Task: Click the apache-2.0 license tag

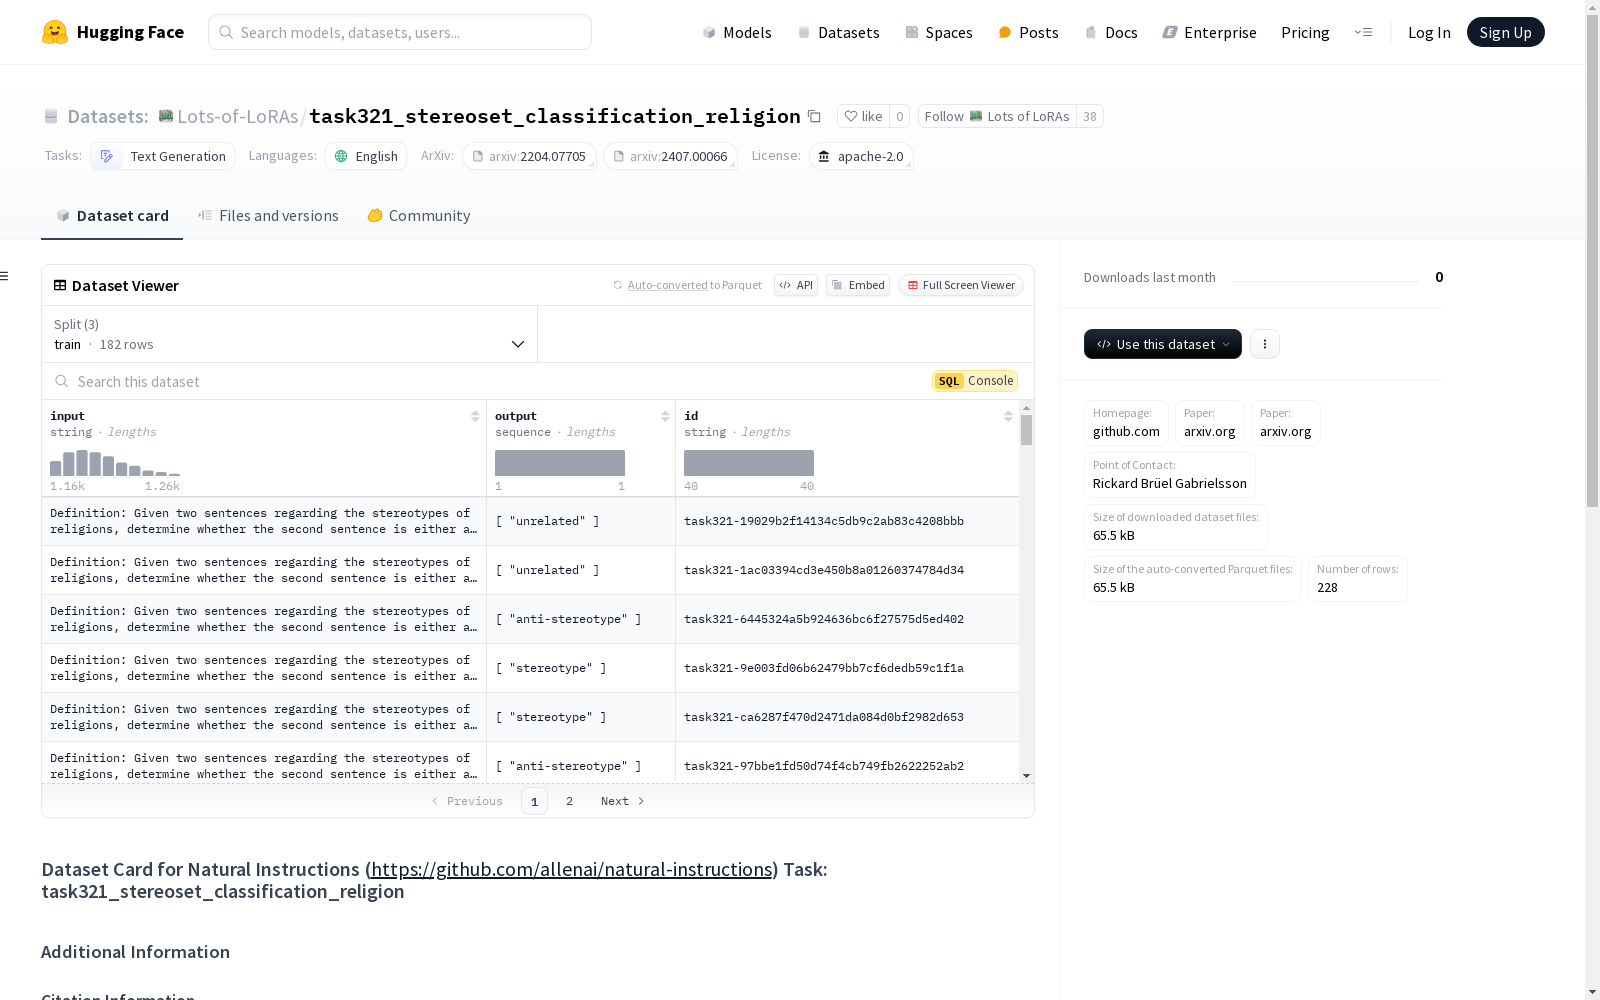Action: click(861, 156)
